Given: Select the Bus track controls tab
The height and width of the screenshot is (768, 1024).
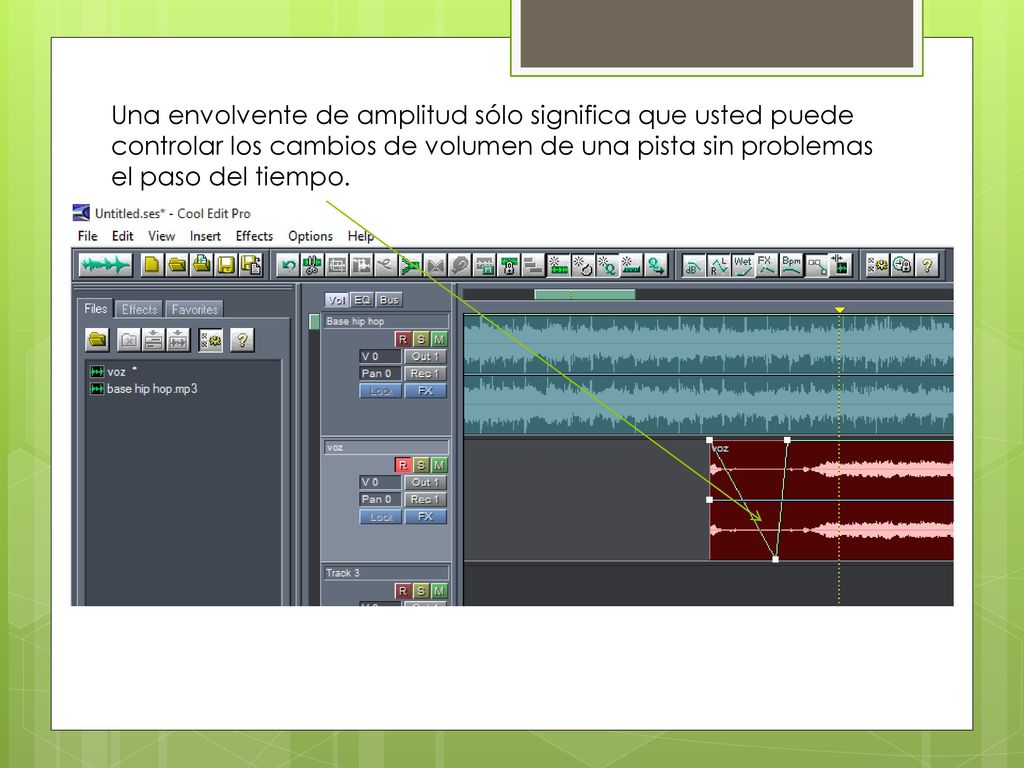Looking at the screenshot, I should click(389, 300).
